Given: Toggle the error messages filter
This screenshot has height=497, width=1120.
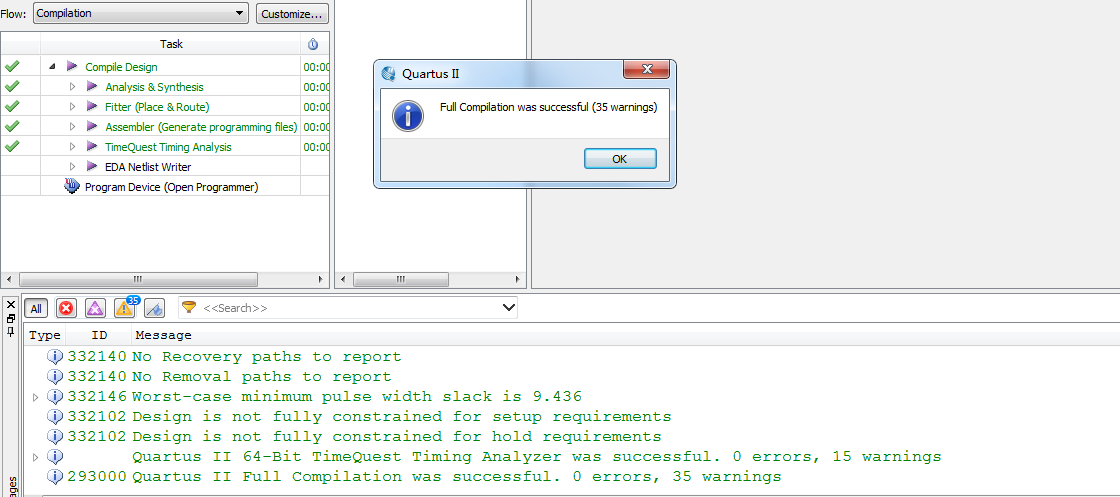Looking at the screenshot, I should click(x=66, y=308).
